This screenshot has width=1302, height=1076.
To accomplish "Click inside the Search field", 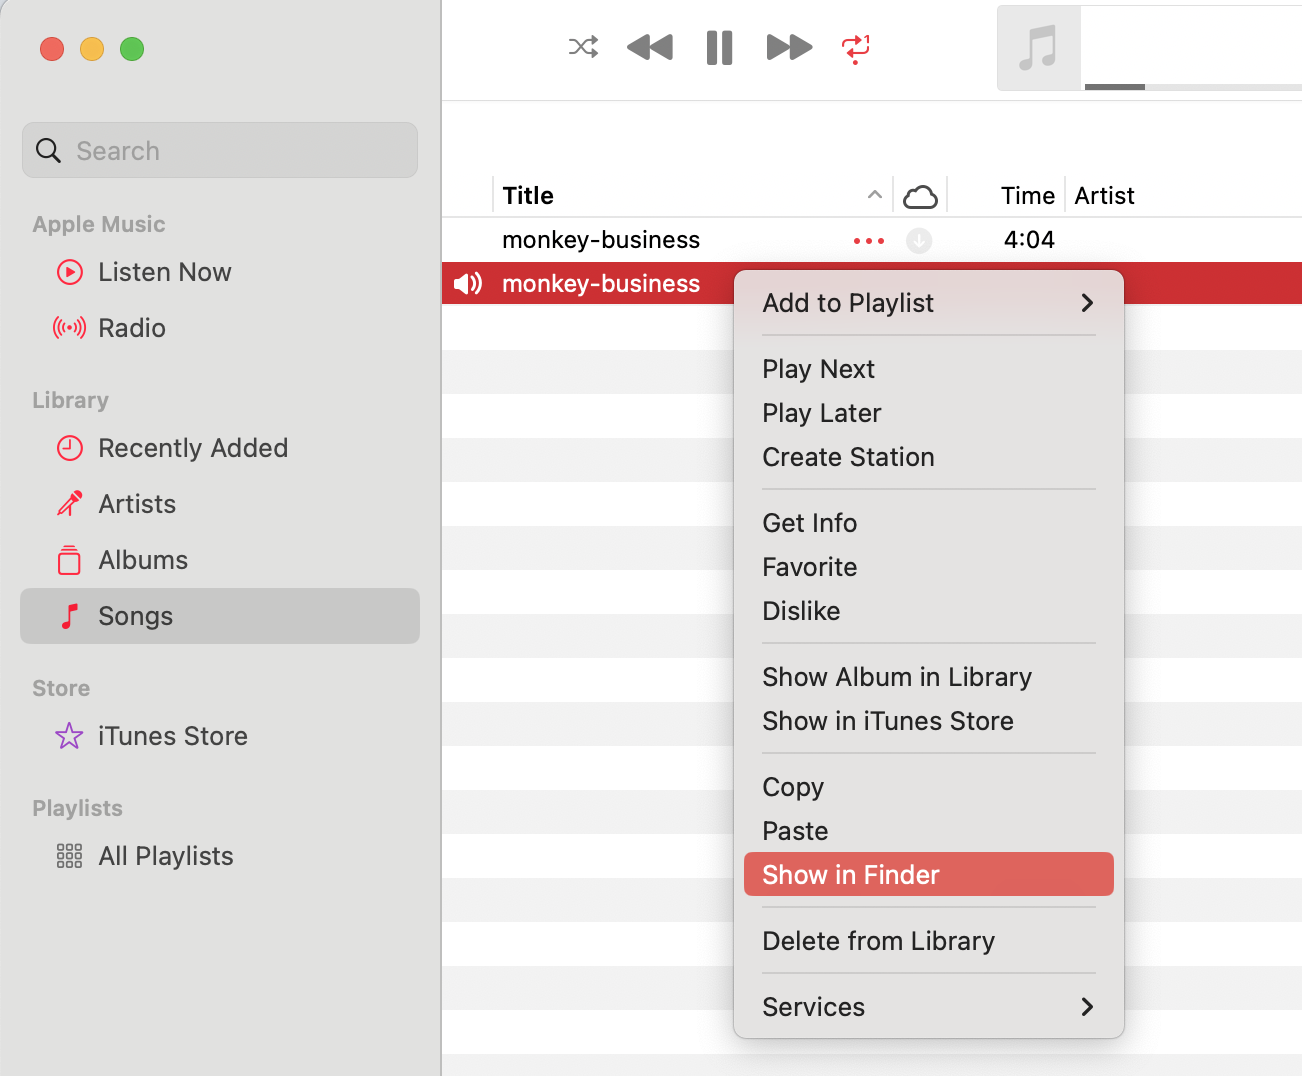I will [x=219, y=150].
